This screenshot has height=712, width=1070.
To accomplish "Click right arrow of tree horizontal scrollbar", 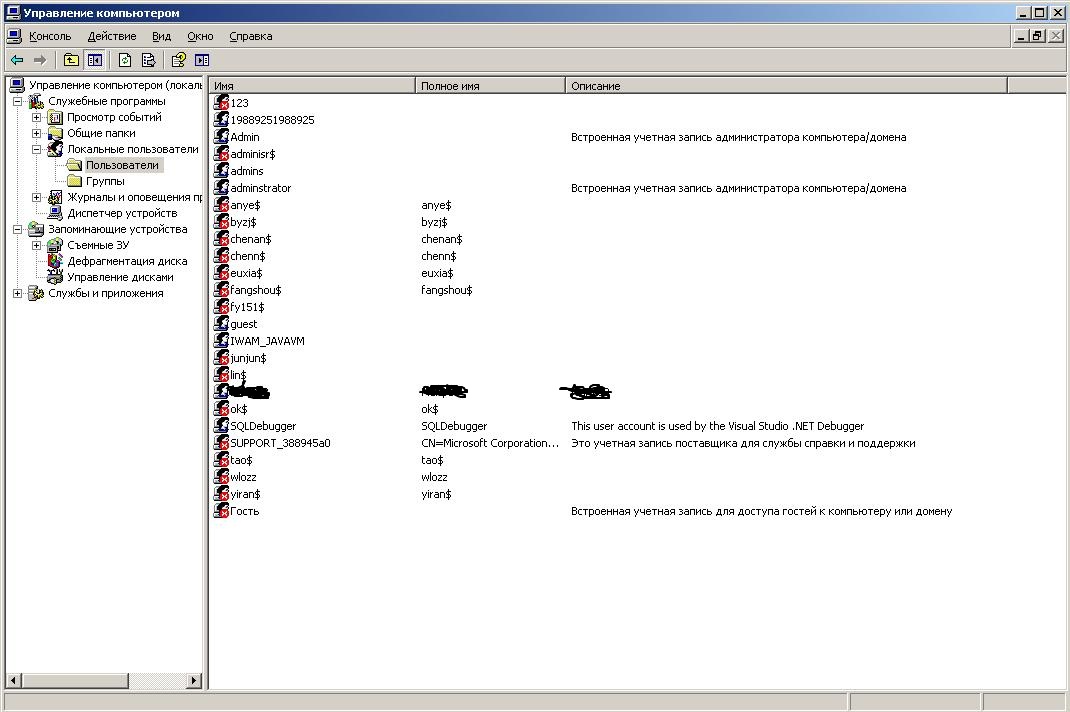I will (x=195, y=681).
